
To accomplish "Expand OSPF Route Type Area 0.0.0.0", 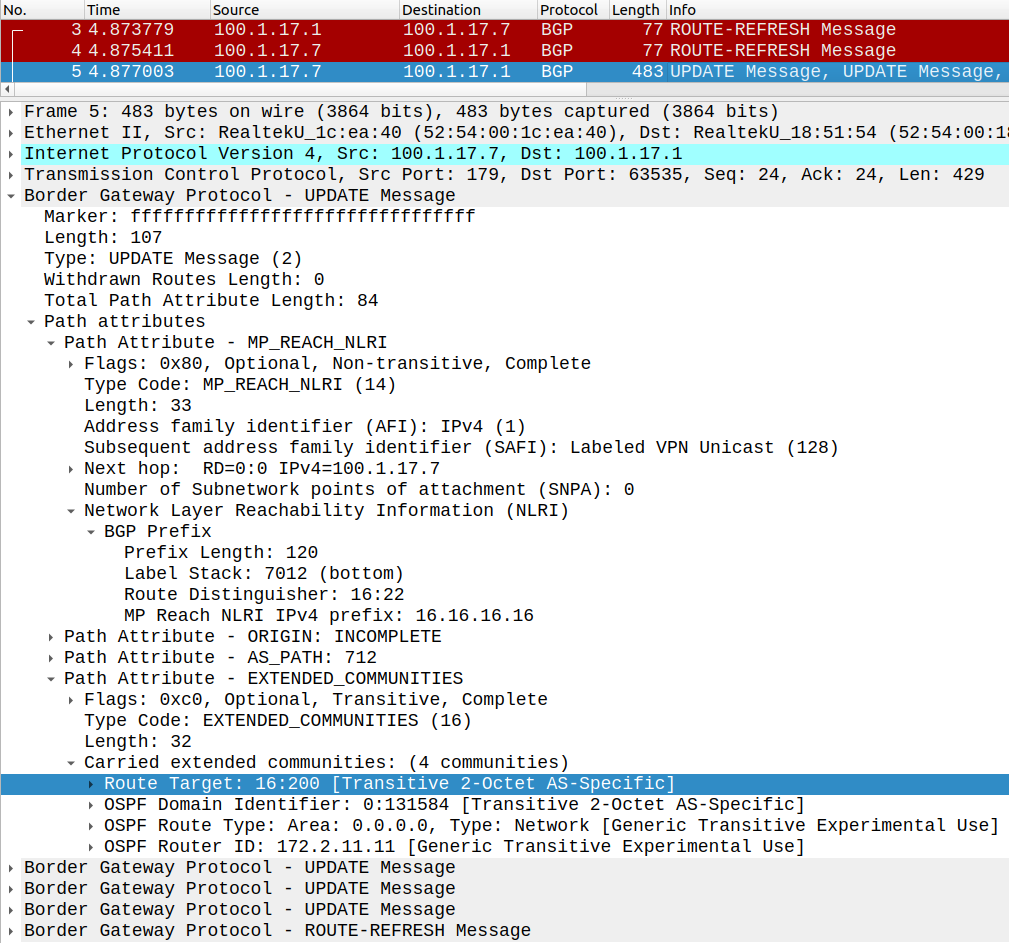I will tap(91, 826).
